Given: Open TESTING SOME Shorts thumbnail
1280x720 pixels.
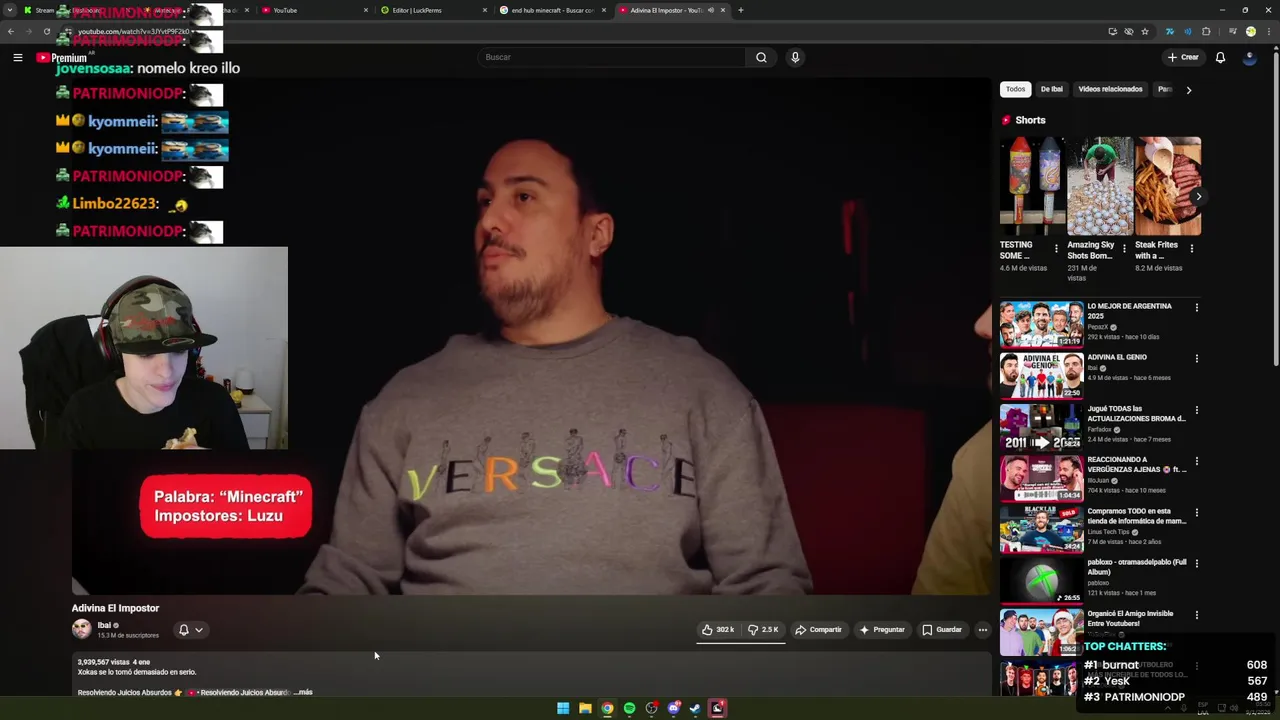Looking at the screenshot, I should pyautogui.click(x=1031, y=186).
